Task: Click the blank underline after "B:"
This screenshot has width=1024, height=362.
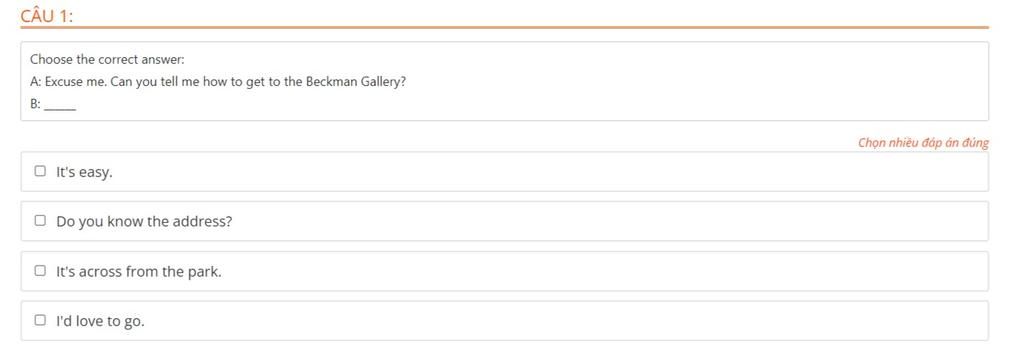Action: coord(60,105)
